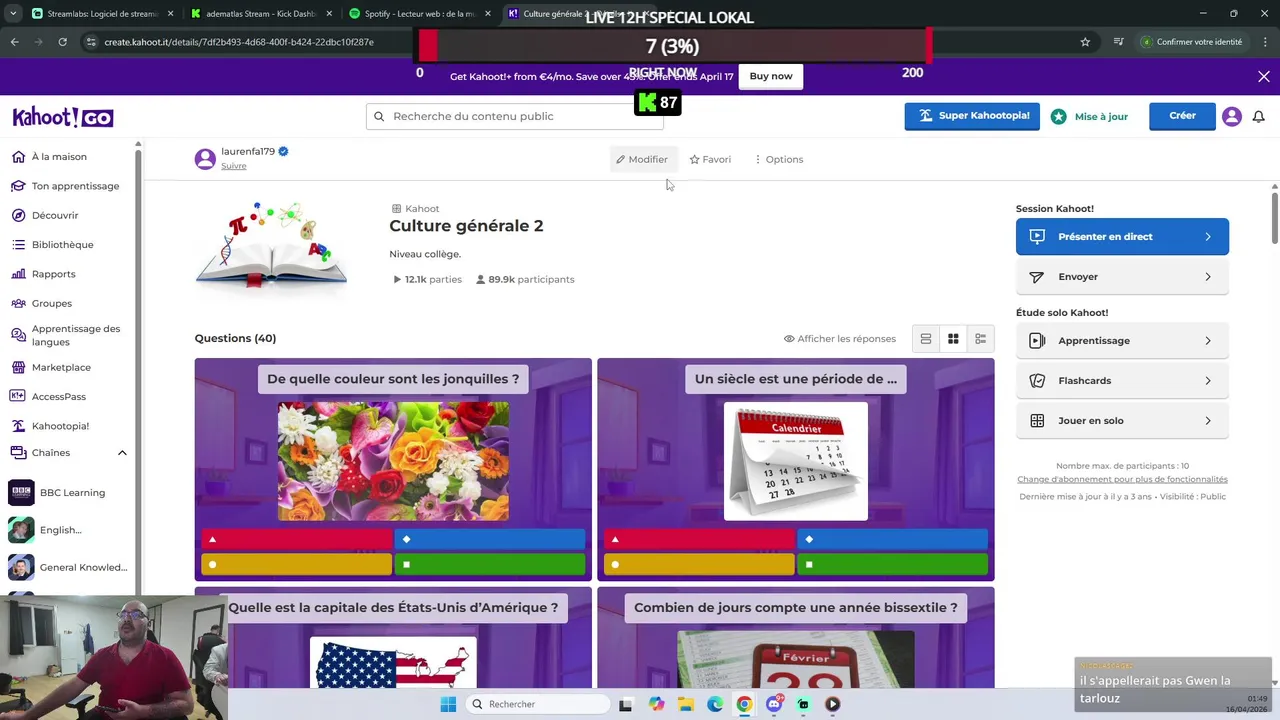The height and width of the screenshot is (720, 1280).
Task: Click blue diamond answer on jonquilles card
Action: click(490, 540)
